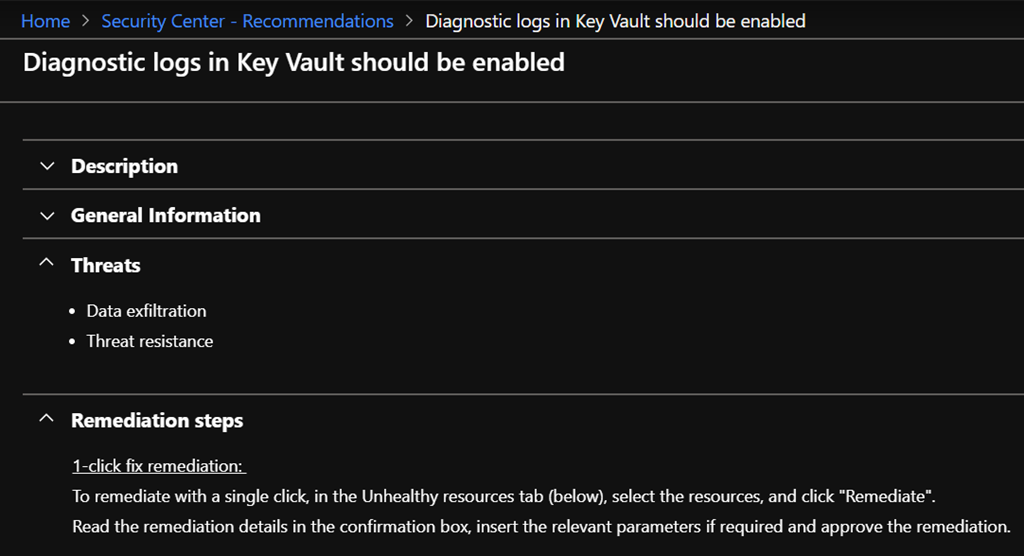
Task: Collapse the Remediation steps chevron
Action: [46, 420]
